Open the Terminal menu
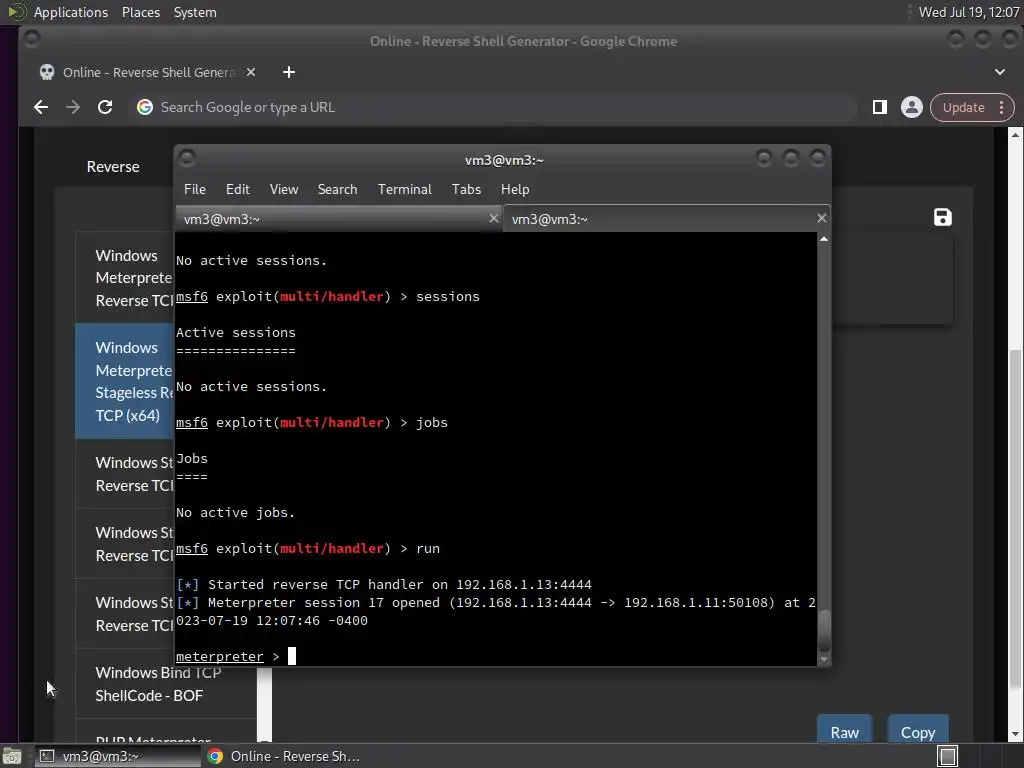This screenshot has height=768, width=1024. (x=404, y=189)
